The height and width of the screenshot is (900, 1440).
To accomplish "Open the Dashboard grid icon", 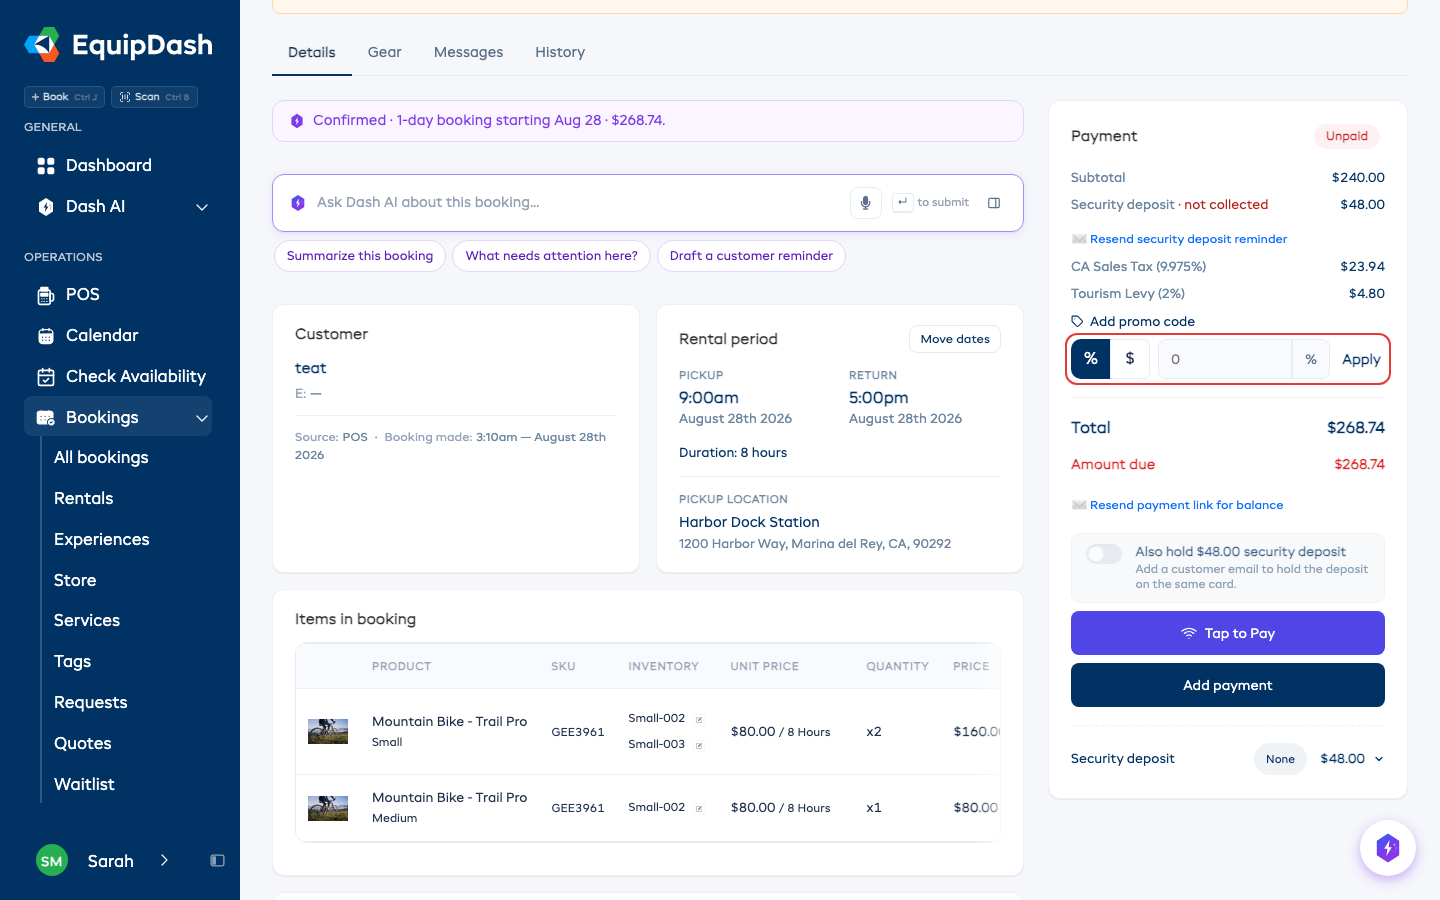I will pos(46,166).
